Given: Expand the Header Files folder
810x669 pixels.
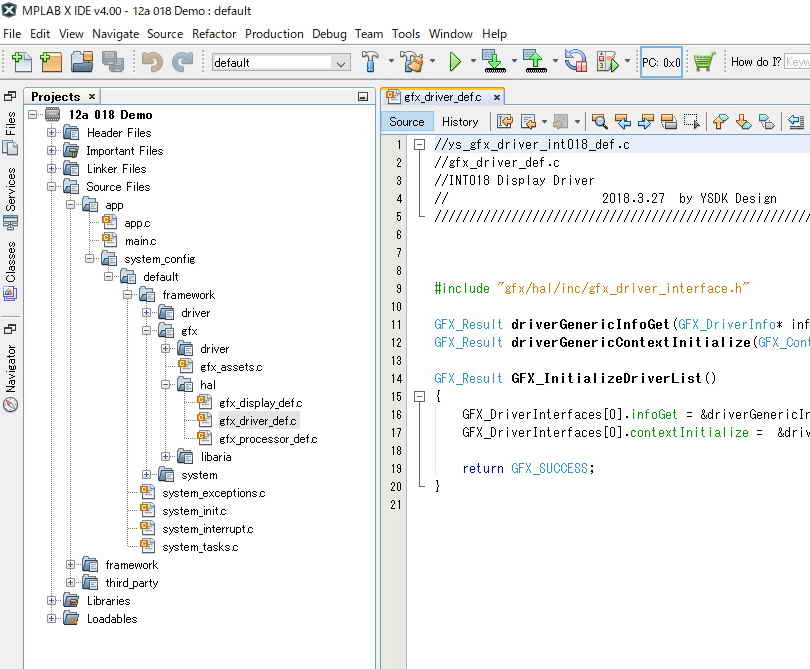Looking at the screenshot, I should click(52, 133).
